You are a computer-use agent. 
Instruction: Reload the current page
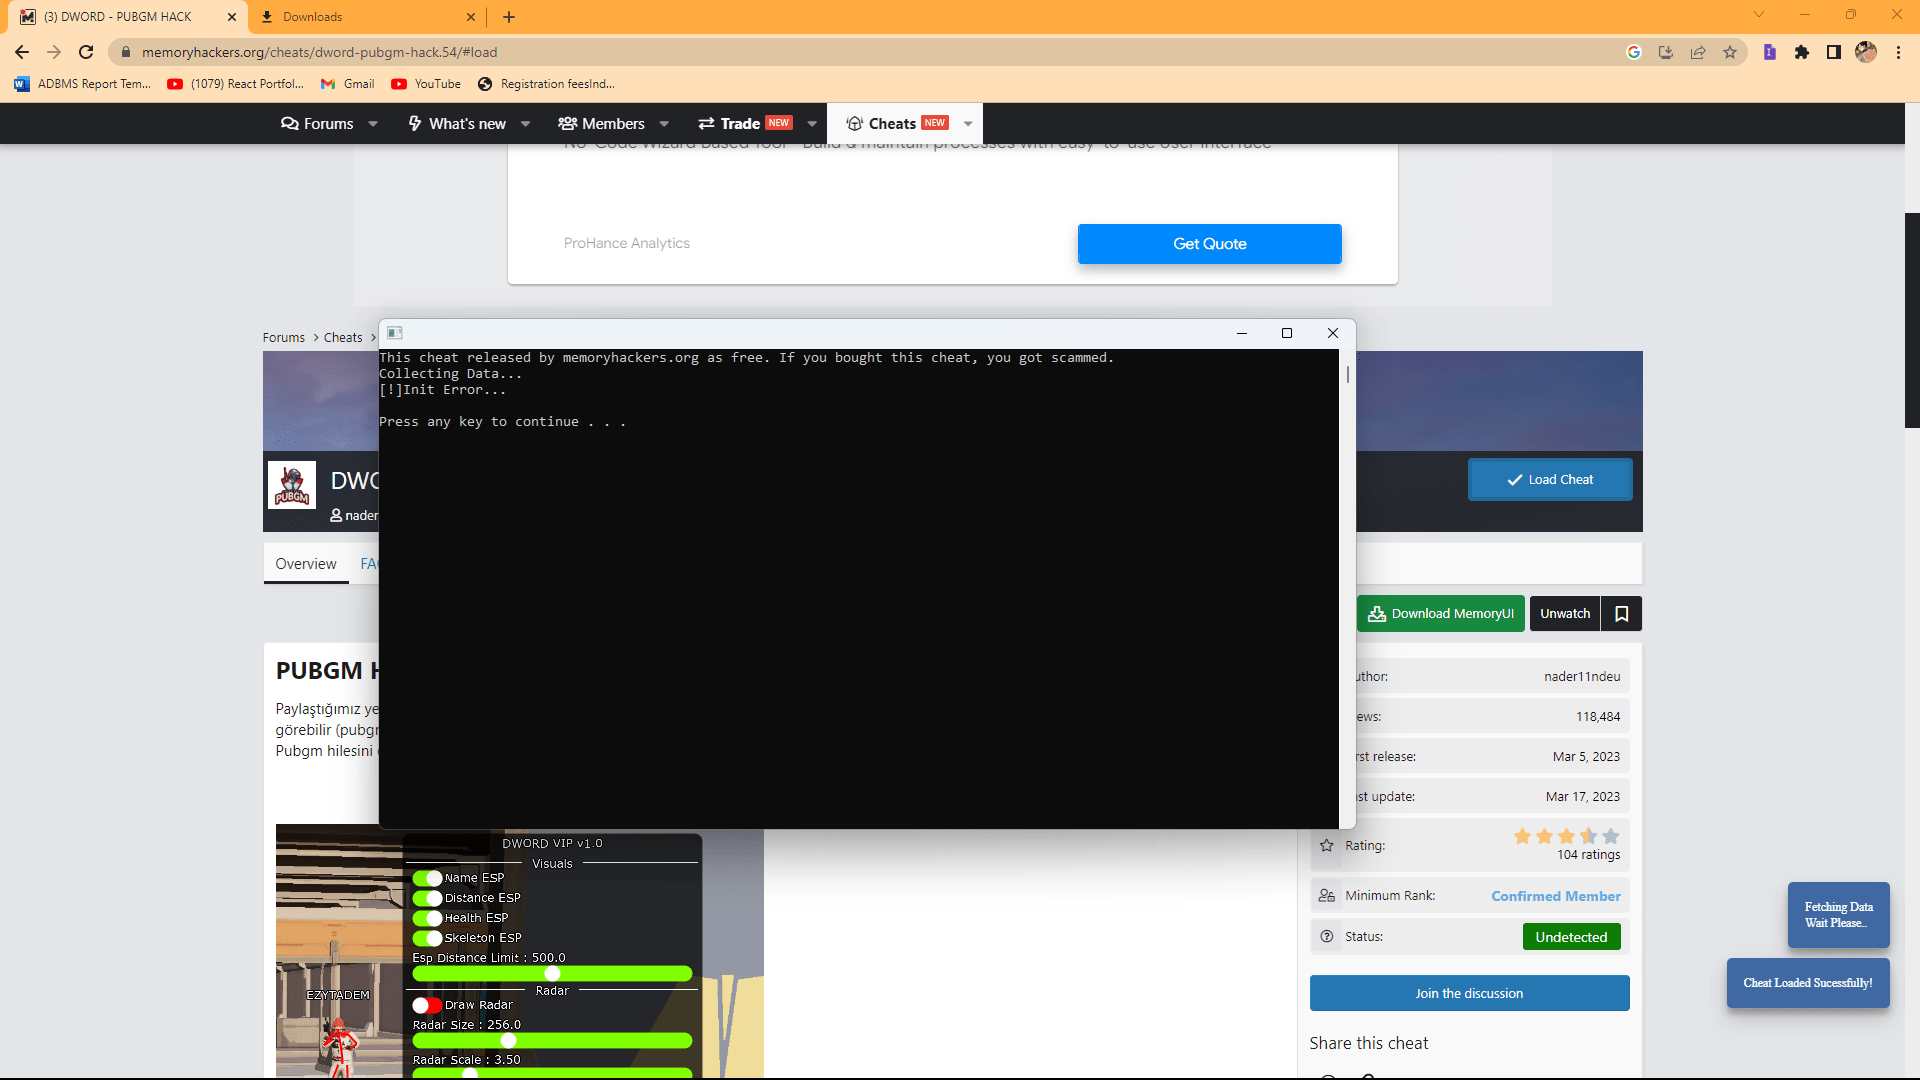point(86,52)
